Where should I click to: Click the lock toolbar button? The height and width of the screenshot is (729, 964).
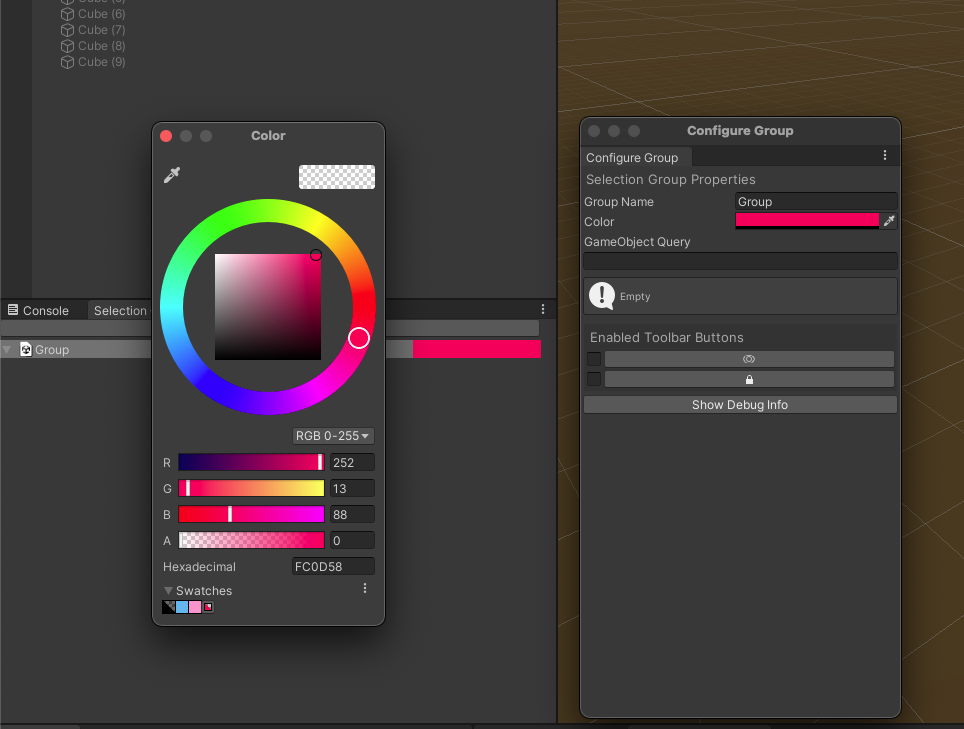tap(748, 378)
